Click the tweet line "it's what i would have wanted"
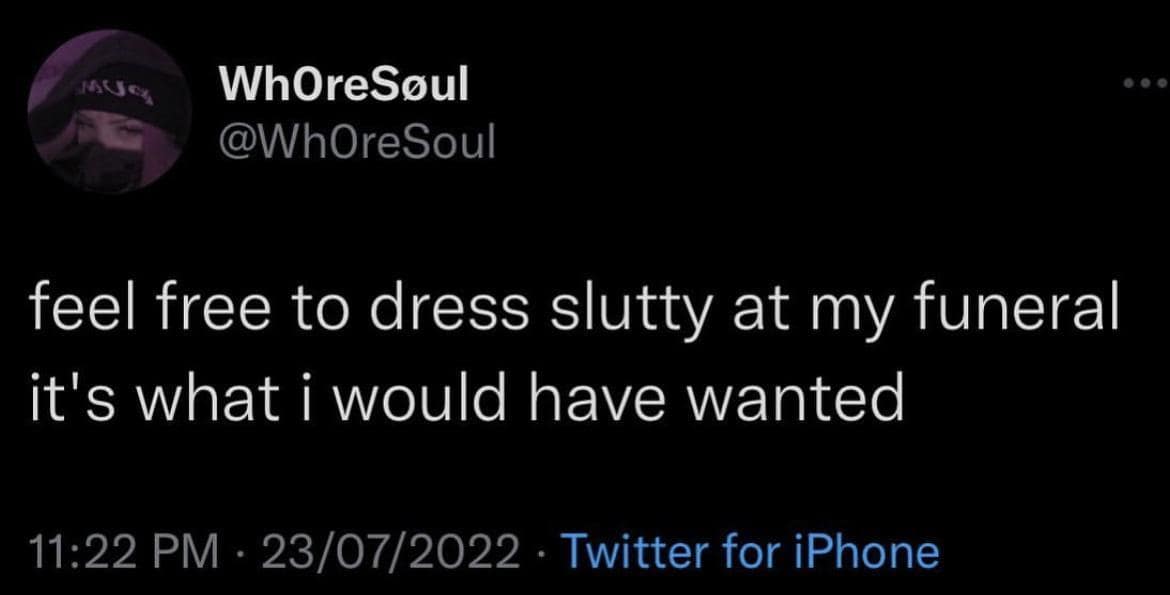This screenshot has width=1170, height=595. 463,398
